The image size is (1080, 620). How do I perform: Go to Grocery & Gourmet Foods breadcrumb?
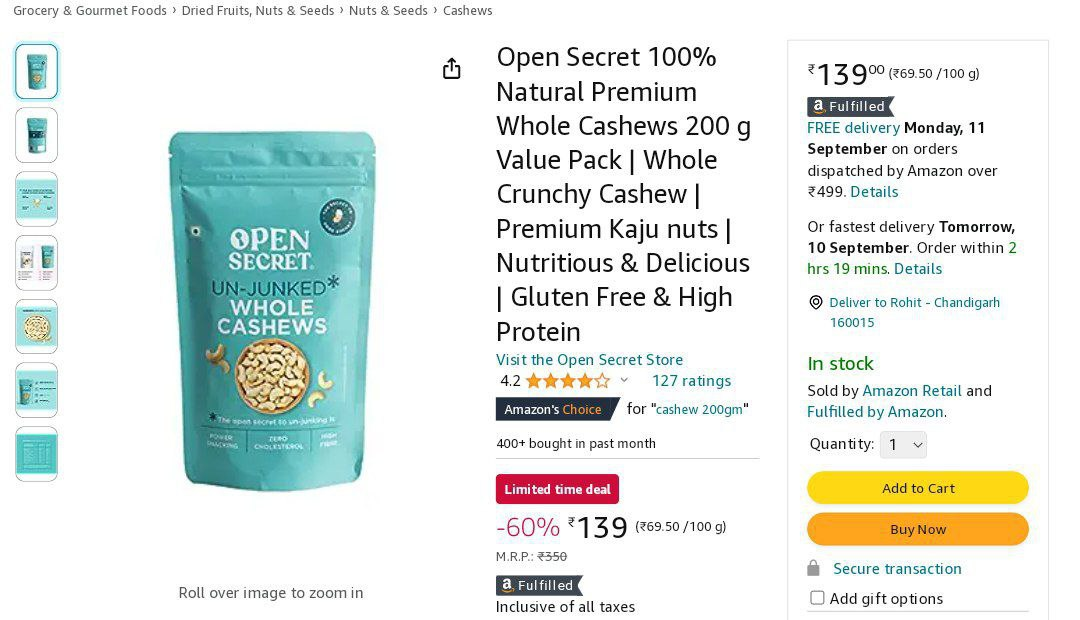90,10
